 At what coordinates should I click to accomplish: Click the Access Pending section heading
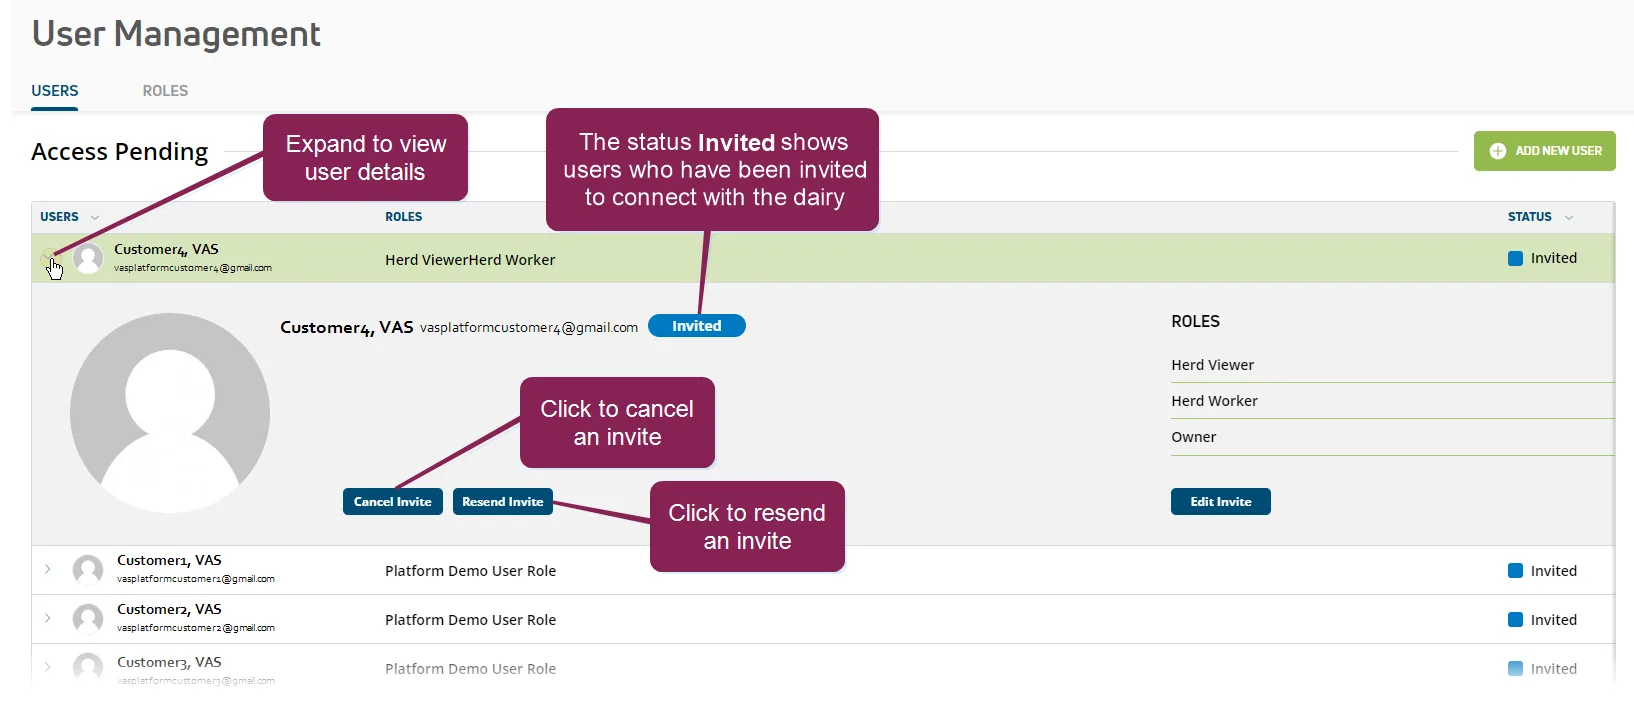pyautogui.click(x=120, y=152)
